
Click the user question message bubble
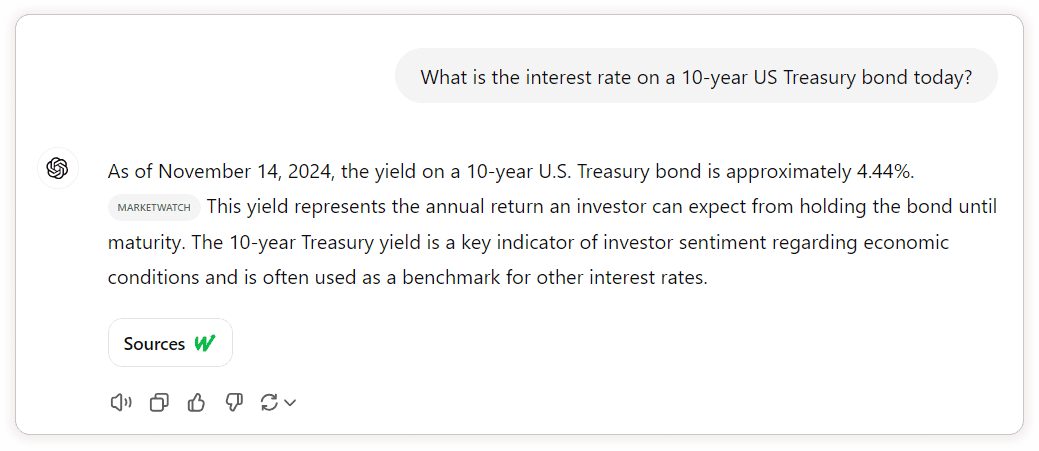pyautogui.click(x=696, y=76)
